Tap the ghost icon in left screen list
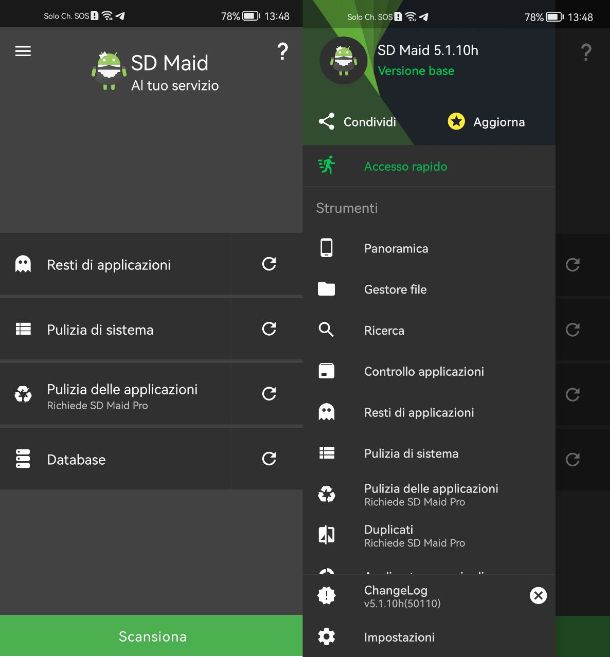Screen dimensions: 610x657 [x=23, y=264]
